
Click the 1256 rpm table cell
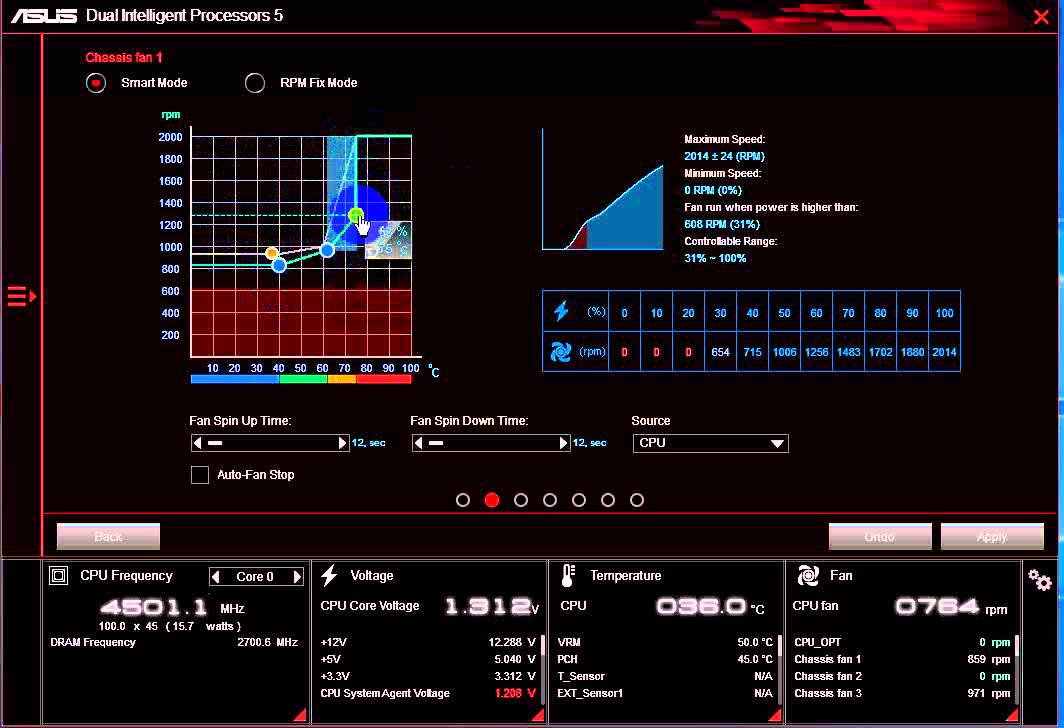[x=816, y=352]
